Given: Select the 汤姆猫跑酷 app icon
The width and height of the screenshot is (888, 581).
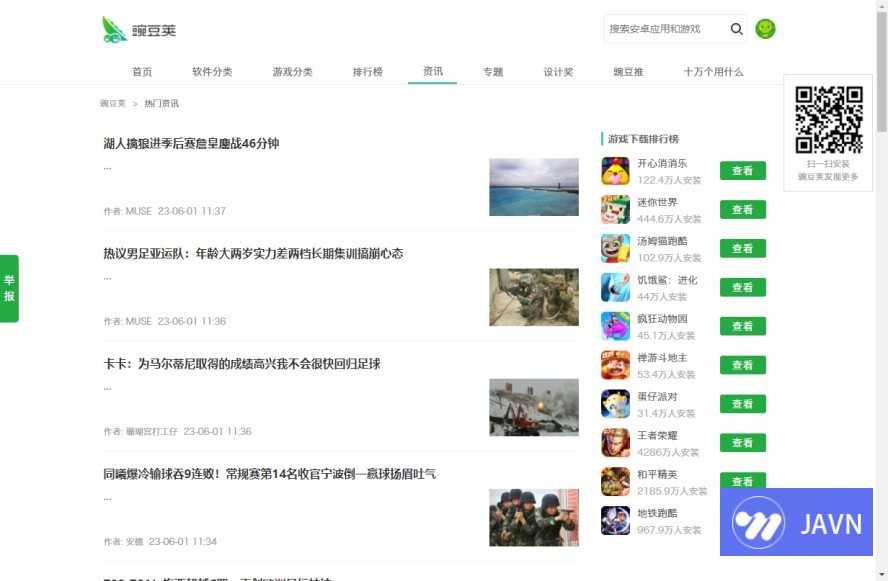Looking at the screenshot, I should (615, 249).
